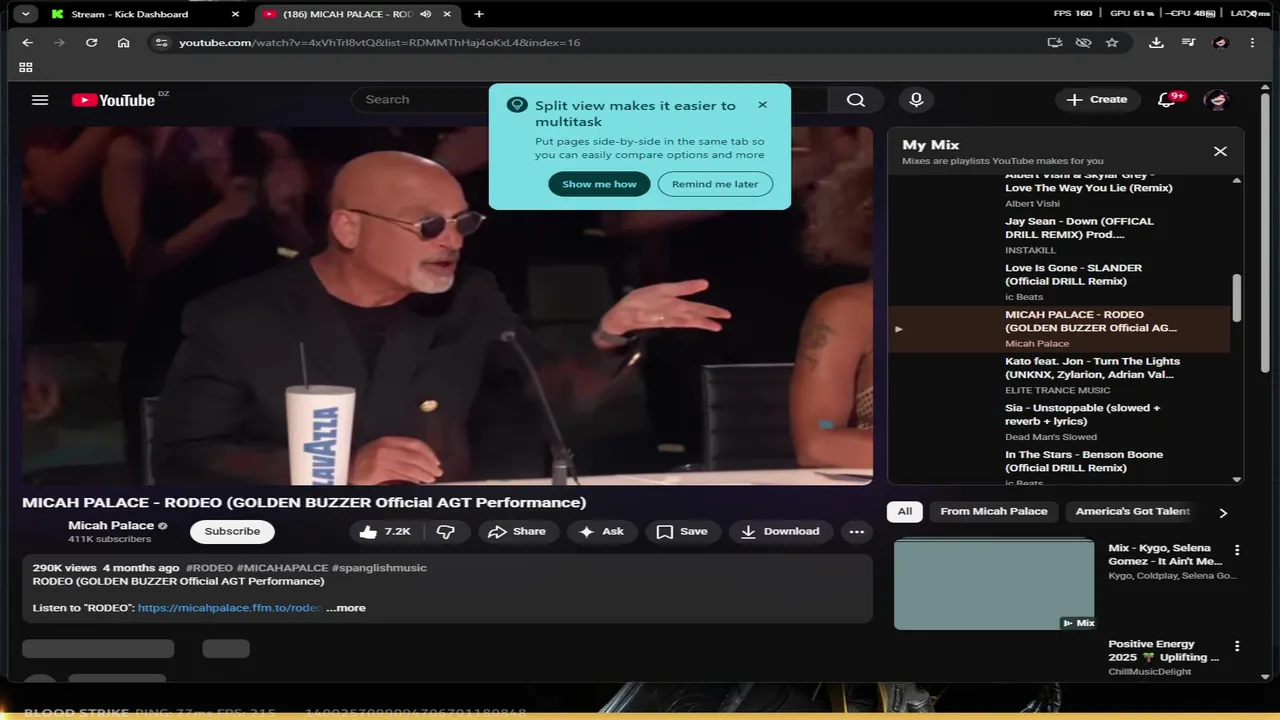Filter by America's Got Talent chip

[x=1133, y=512]
